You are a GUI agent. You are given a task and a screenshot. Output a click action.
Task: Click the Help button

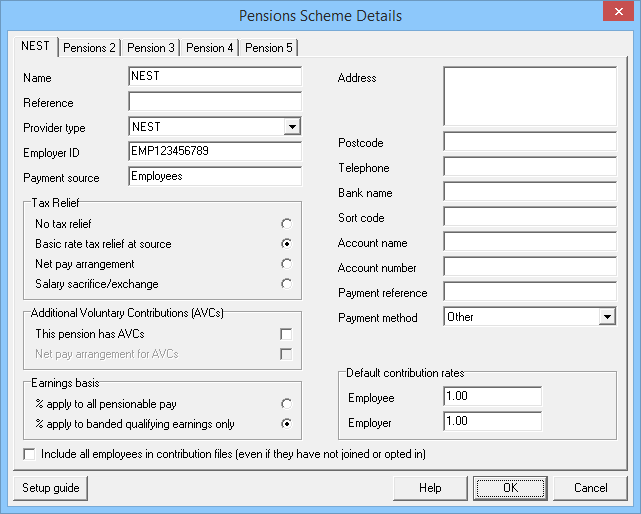click(x=430, y=488)
